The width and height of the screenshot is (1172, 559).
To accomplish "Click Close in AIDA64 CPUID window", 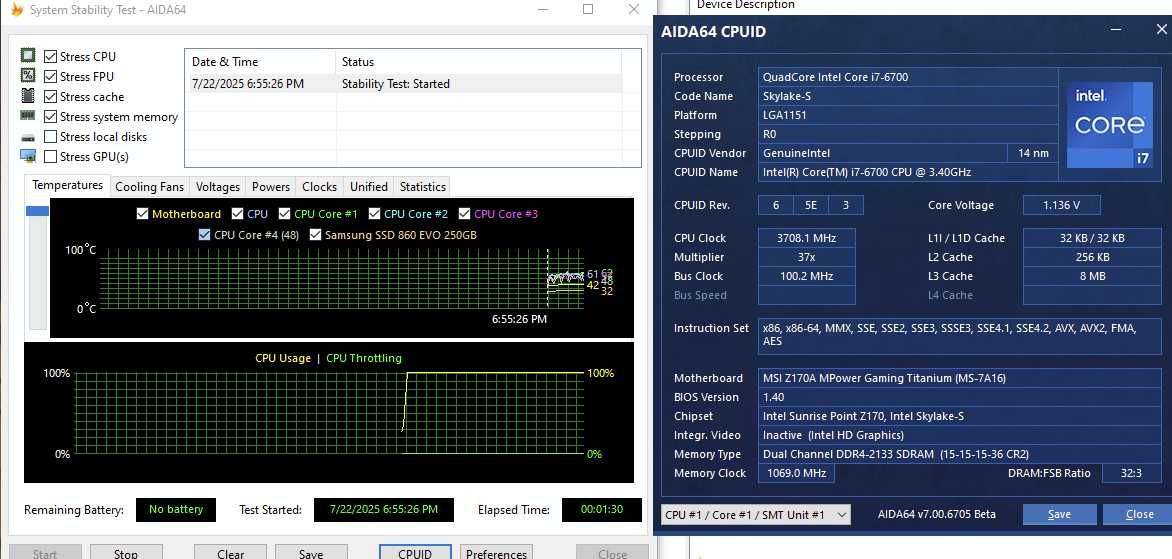I will 1139,514.
